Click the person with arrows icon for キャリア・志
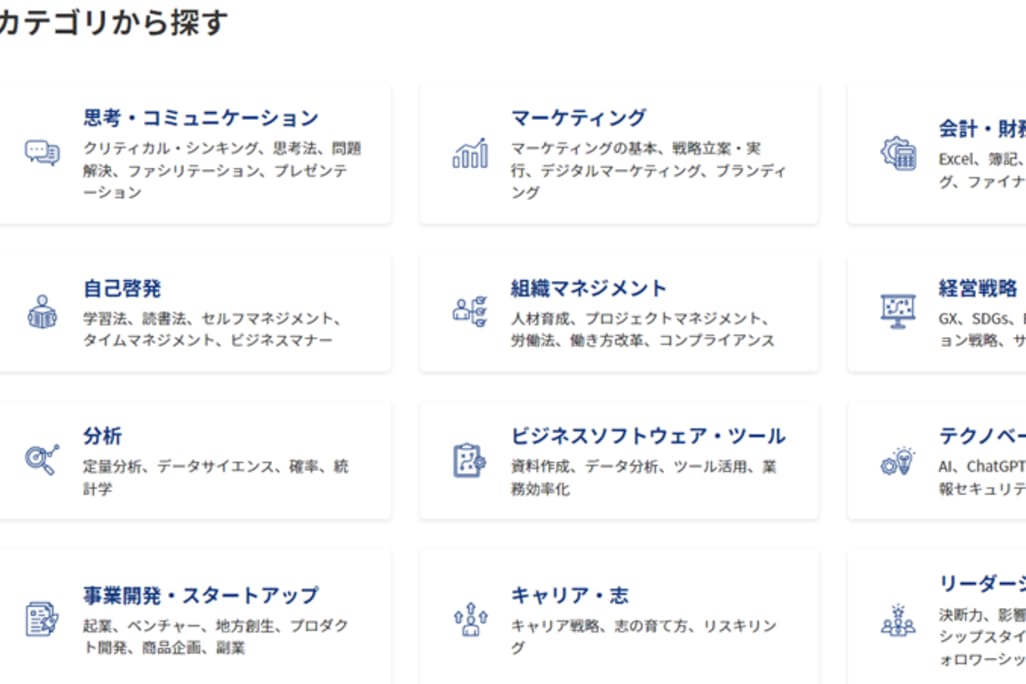Viewport: 1026px width, 684px height. 470,619
